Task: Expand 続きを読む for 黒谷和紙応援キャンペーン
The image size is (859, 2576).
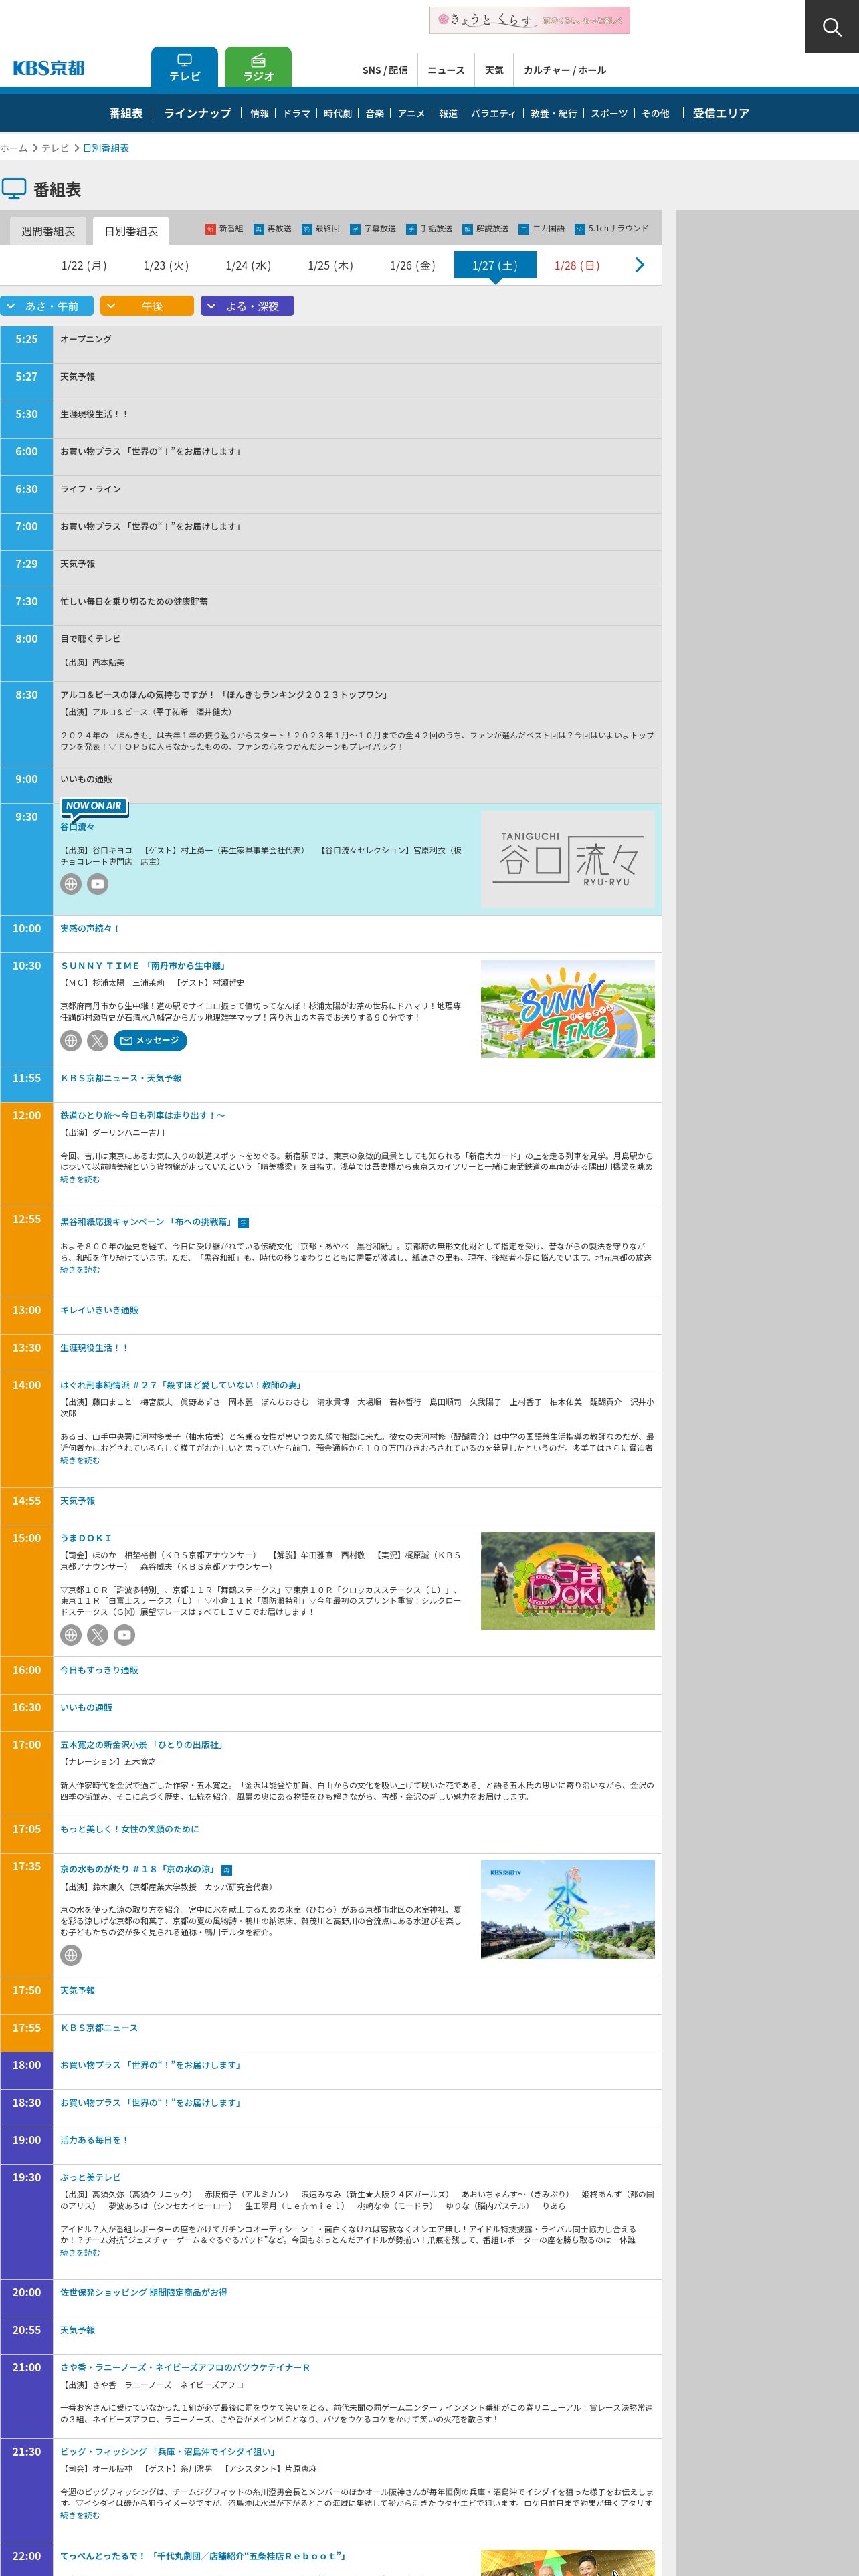Action: click(80, 1269)
